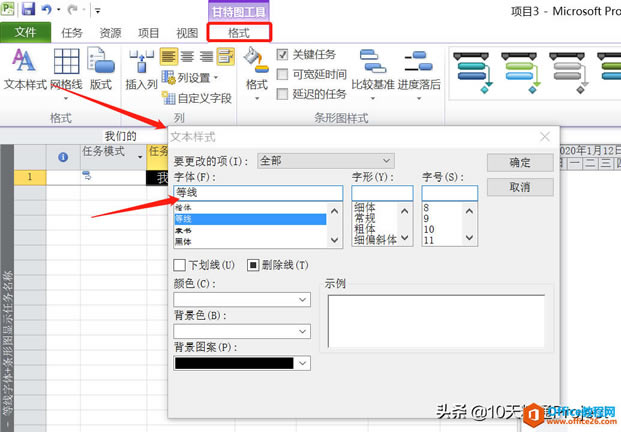This screenshot has width=621, height=432.
Task: Check the 延迟的任务 checkbox
Action: pyautogui.click(x=282, y=94)
